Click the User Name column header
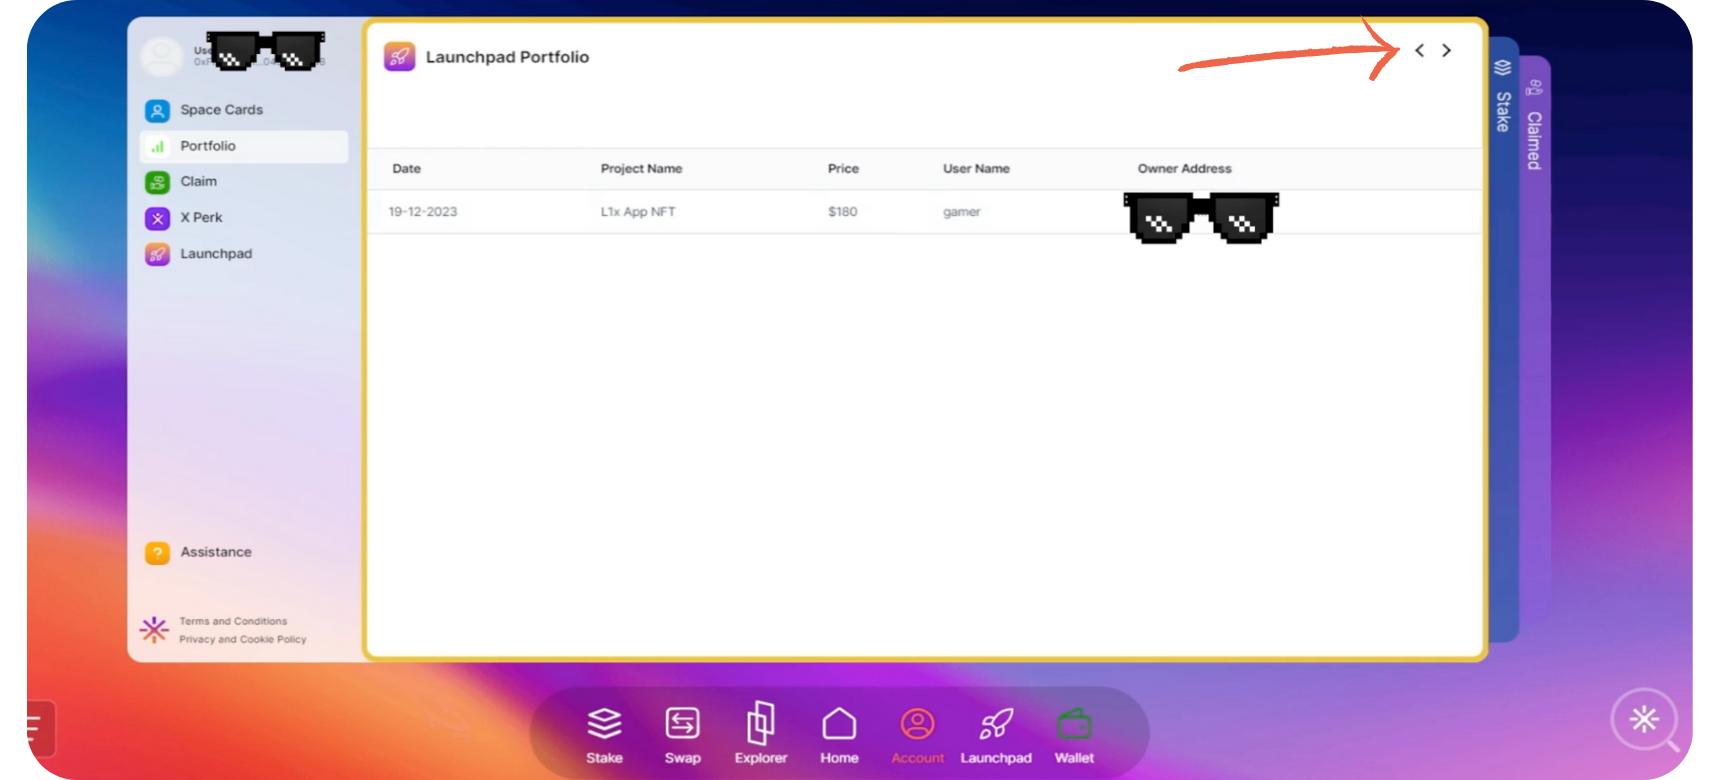Image resolution: width=1720 pixels, height=780 pixels. 976,169
